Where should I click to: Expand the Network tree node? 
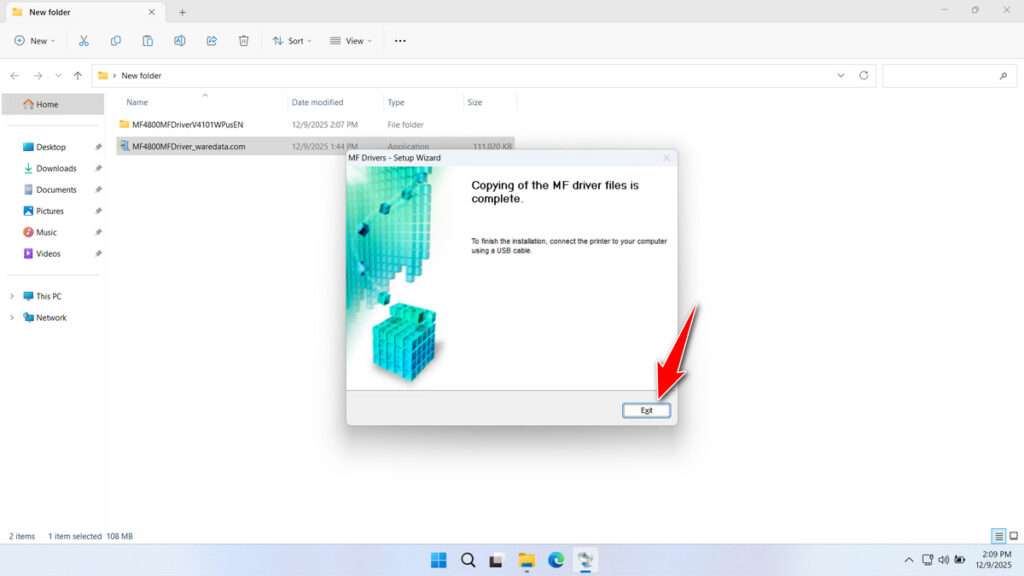point(12,318)
